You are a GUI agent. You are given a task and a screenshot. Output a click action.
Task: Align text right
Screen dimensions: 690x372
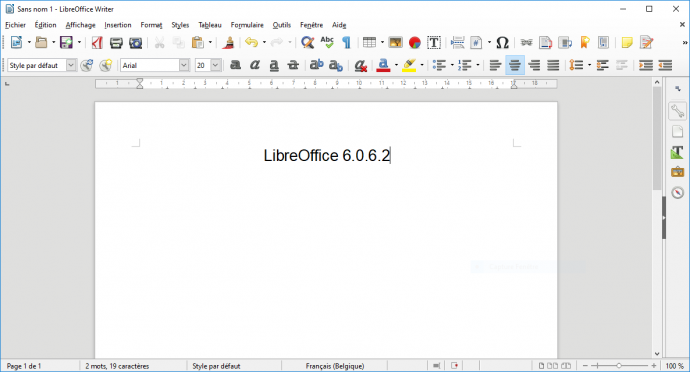[x=534, y=66]
